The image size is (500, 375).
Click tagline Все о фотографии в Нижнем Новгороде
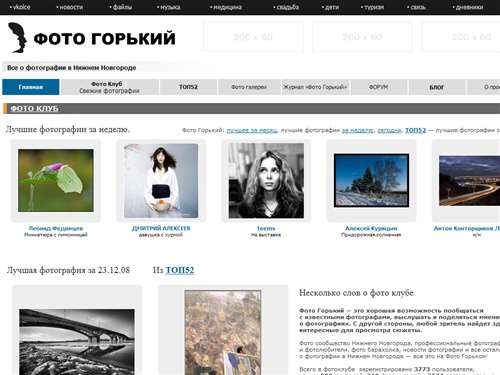coord(72,68)
